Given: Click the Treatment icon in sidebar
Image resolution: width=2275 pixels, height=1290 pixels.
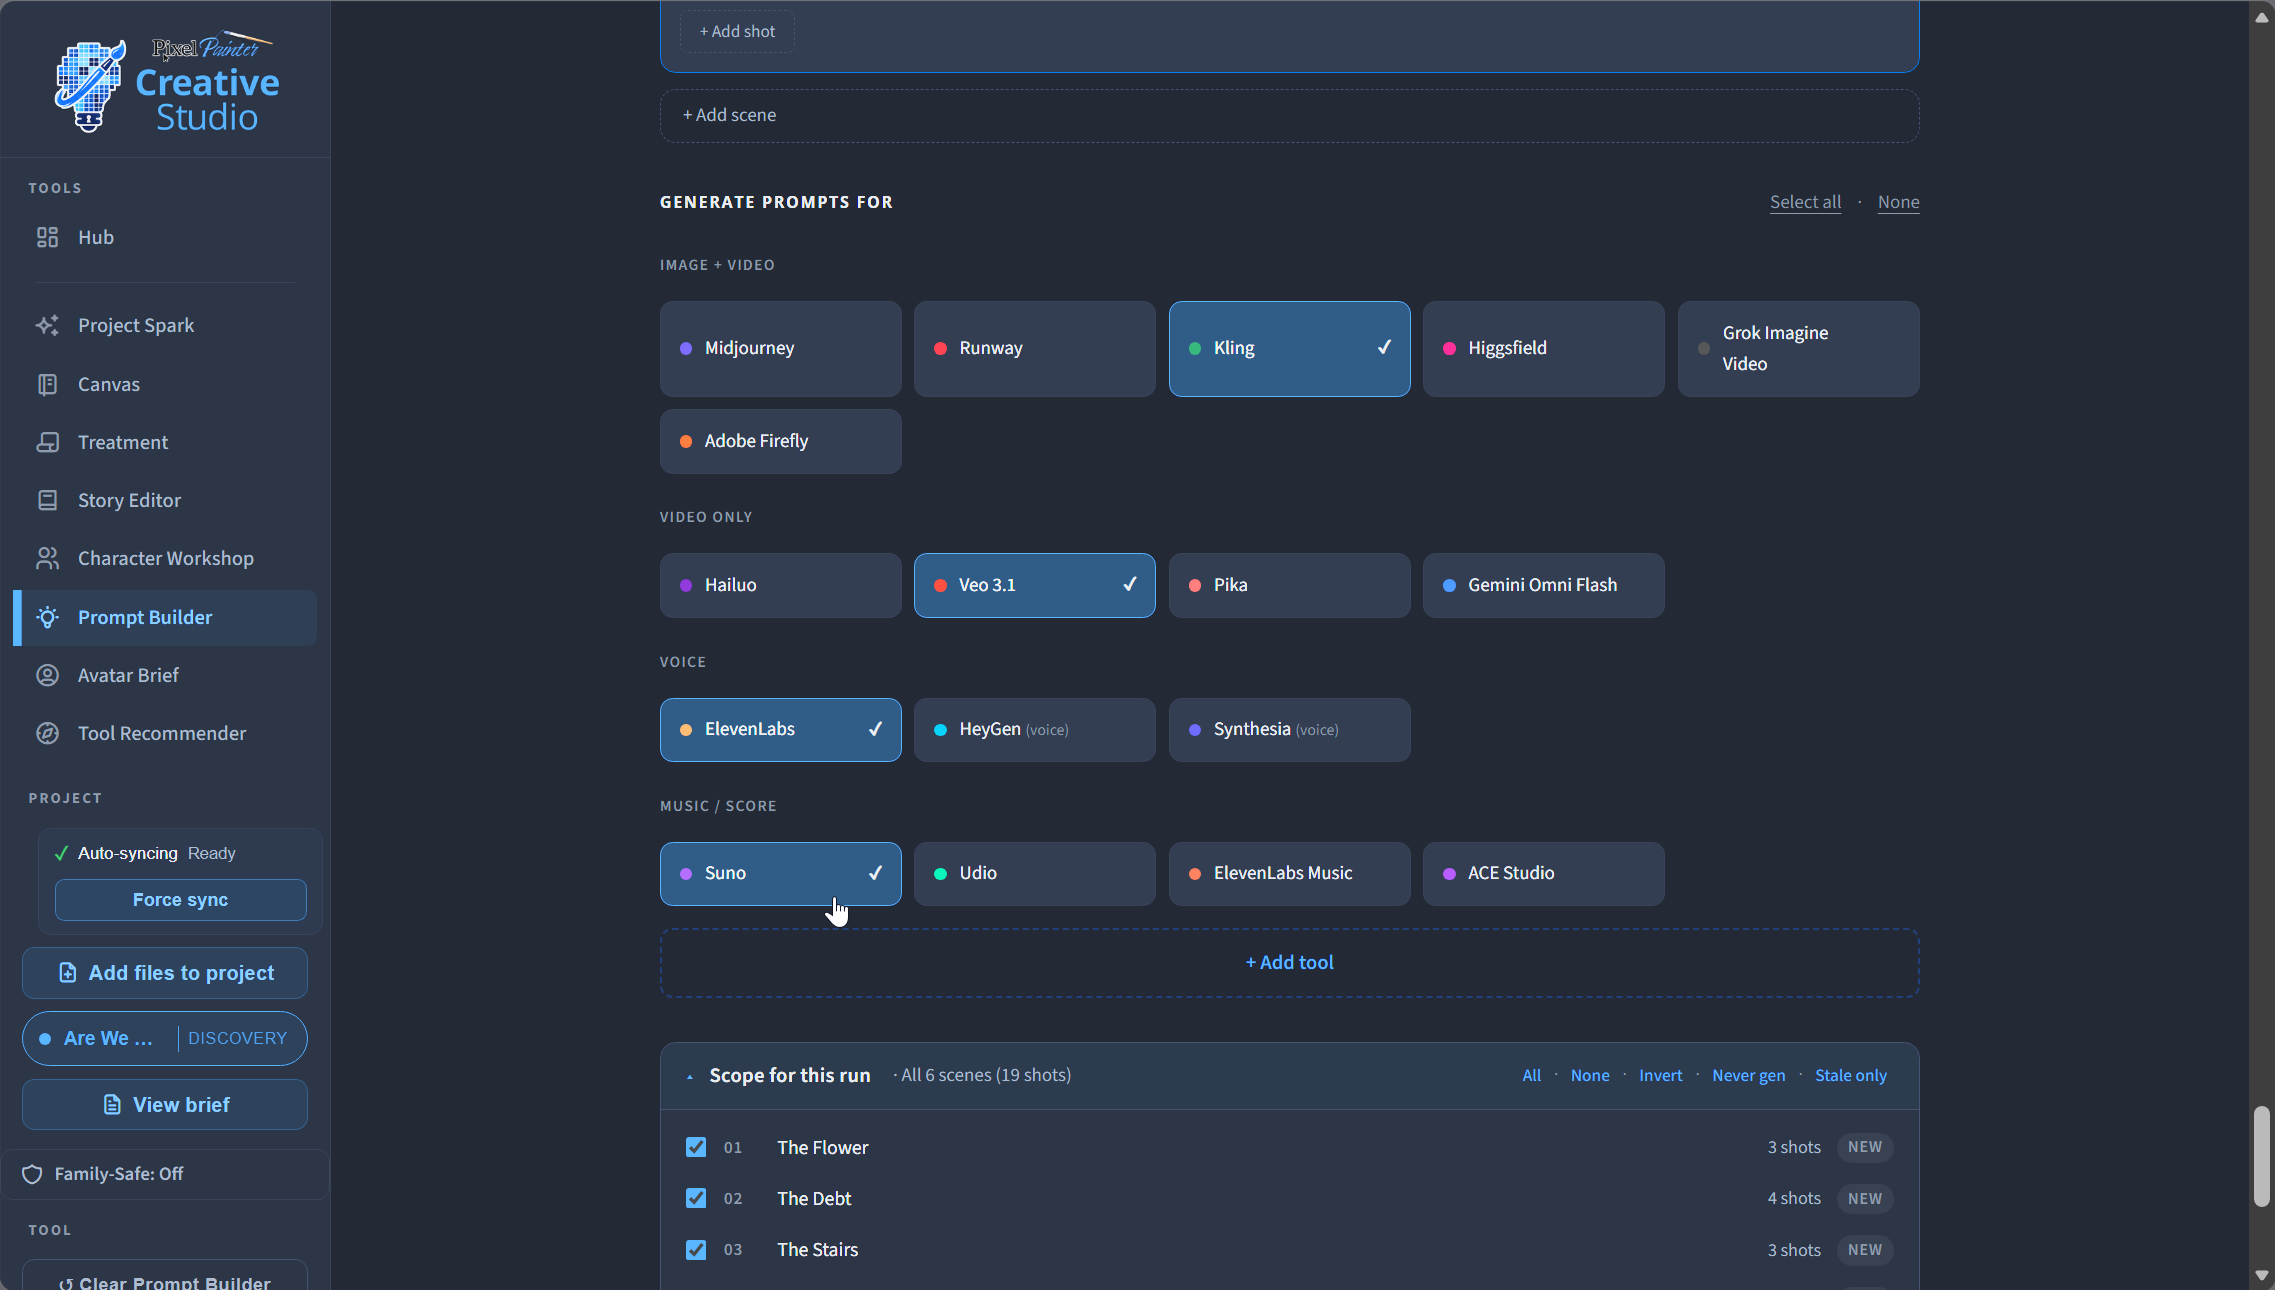Looking at the screenshot, I should (x=47, y=442).
